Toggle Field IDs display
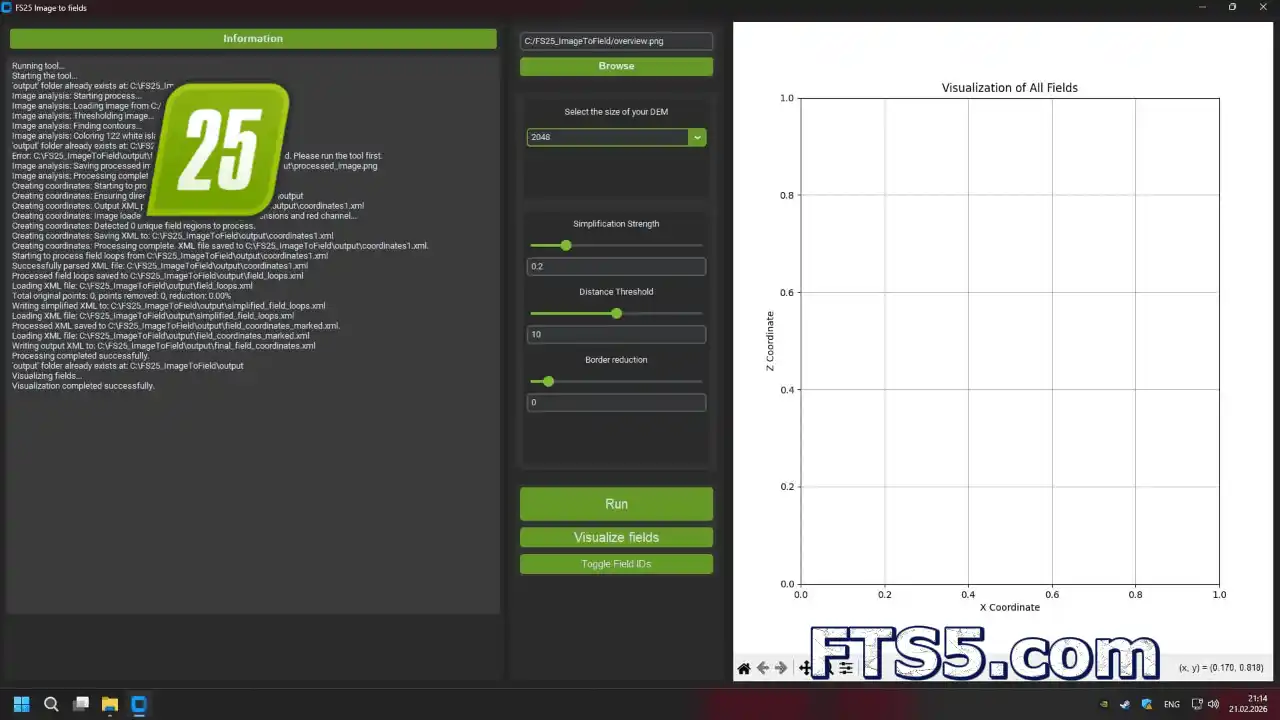The image size is (1280, 720). pyautogui.click(x=616, y=564)
